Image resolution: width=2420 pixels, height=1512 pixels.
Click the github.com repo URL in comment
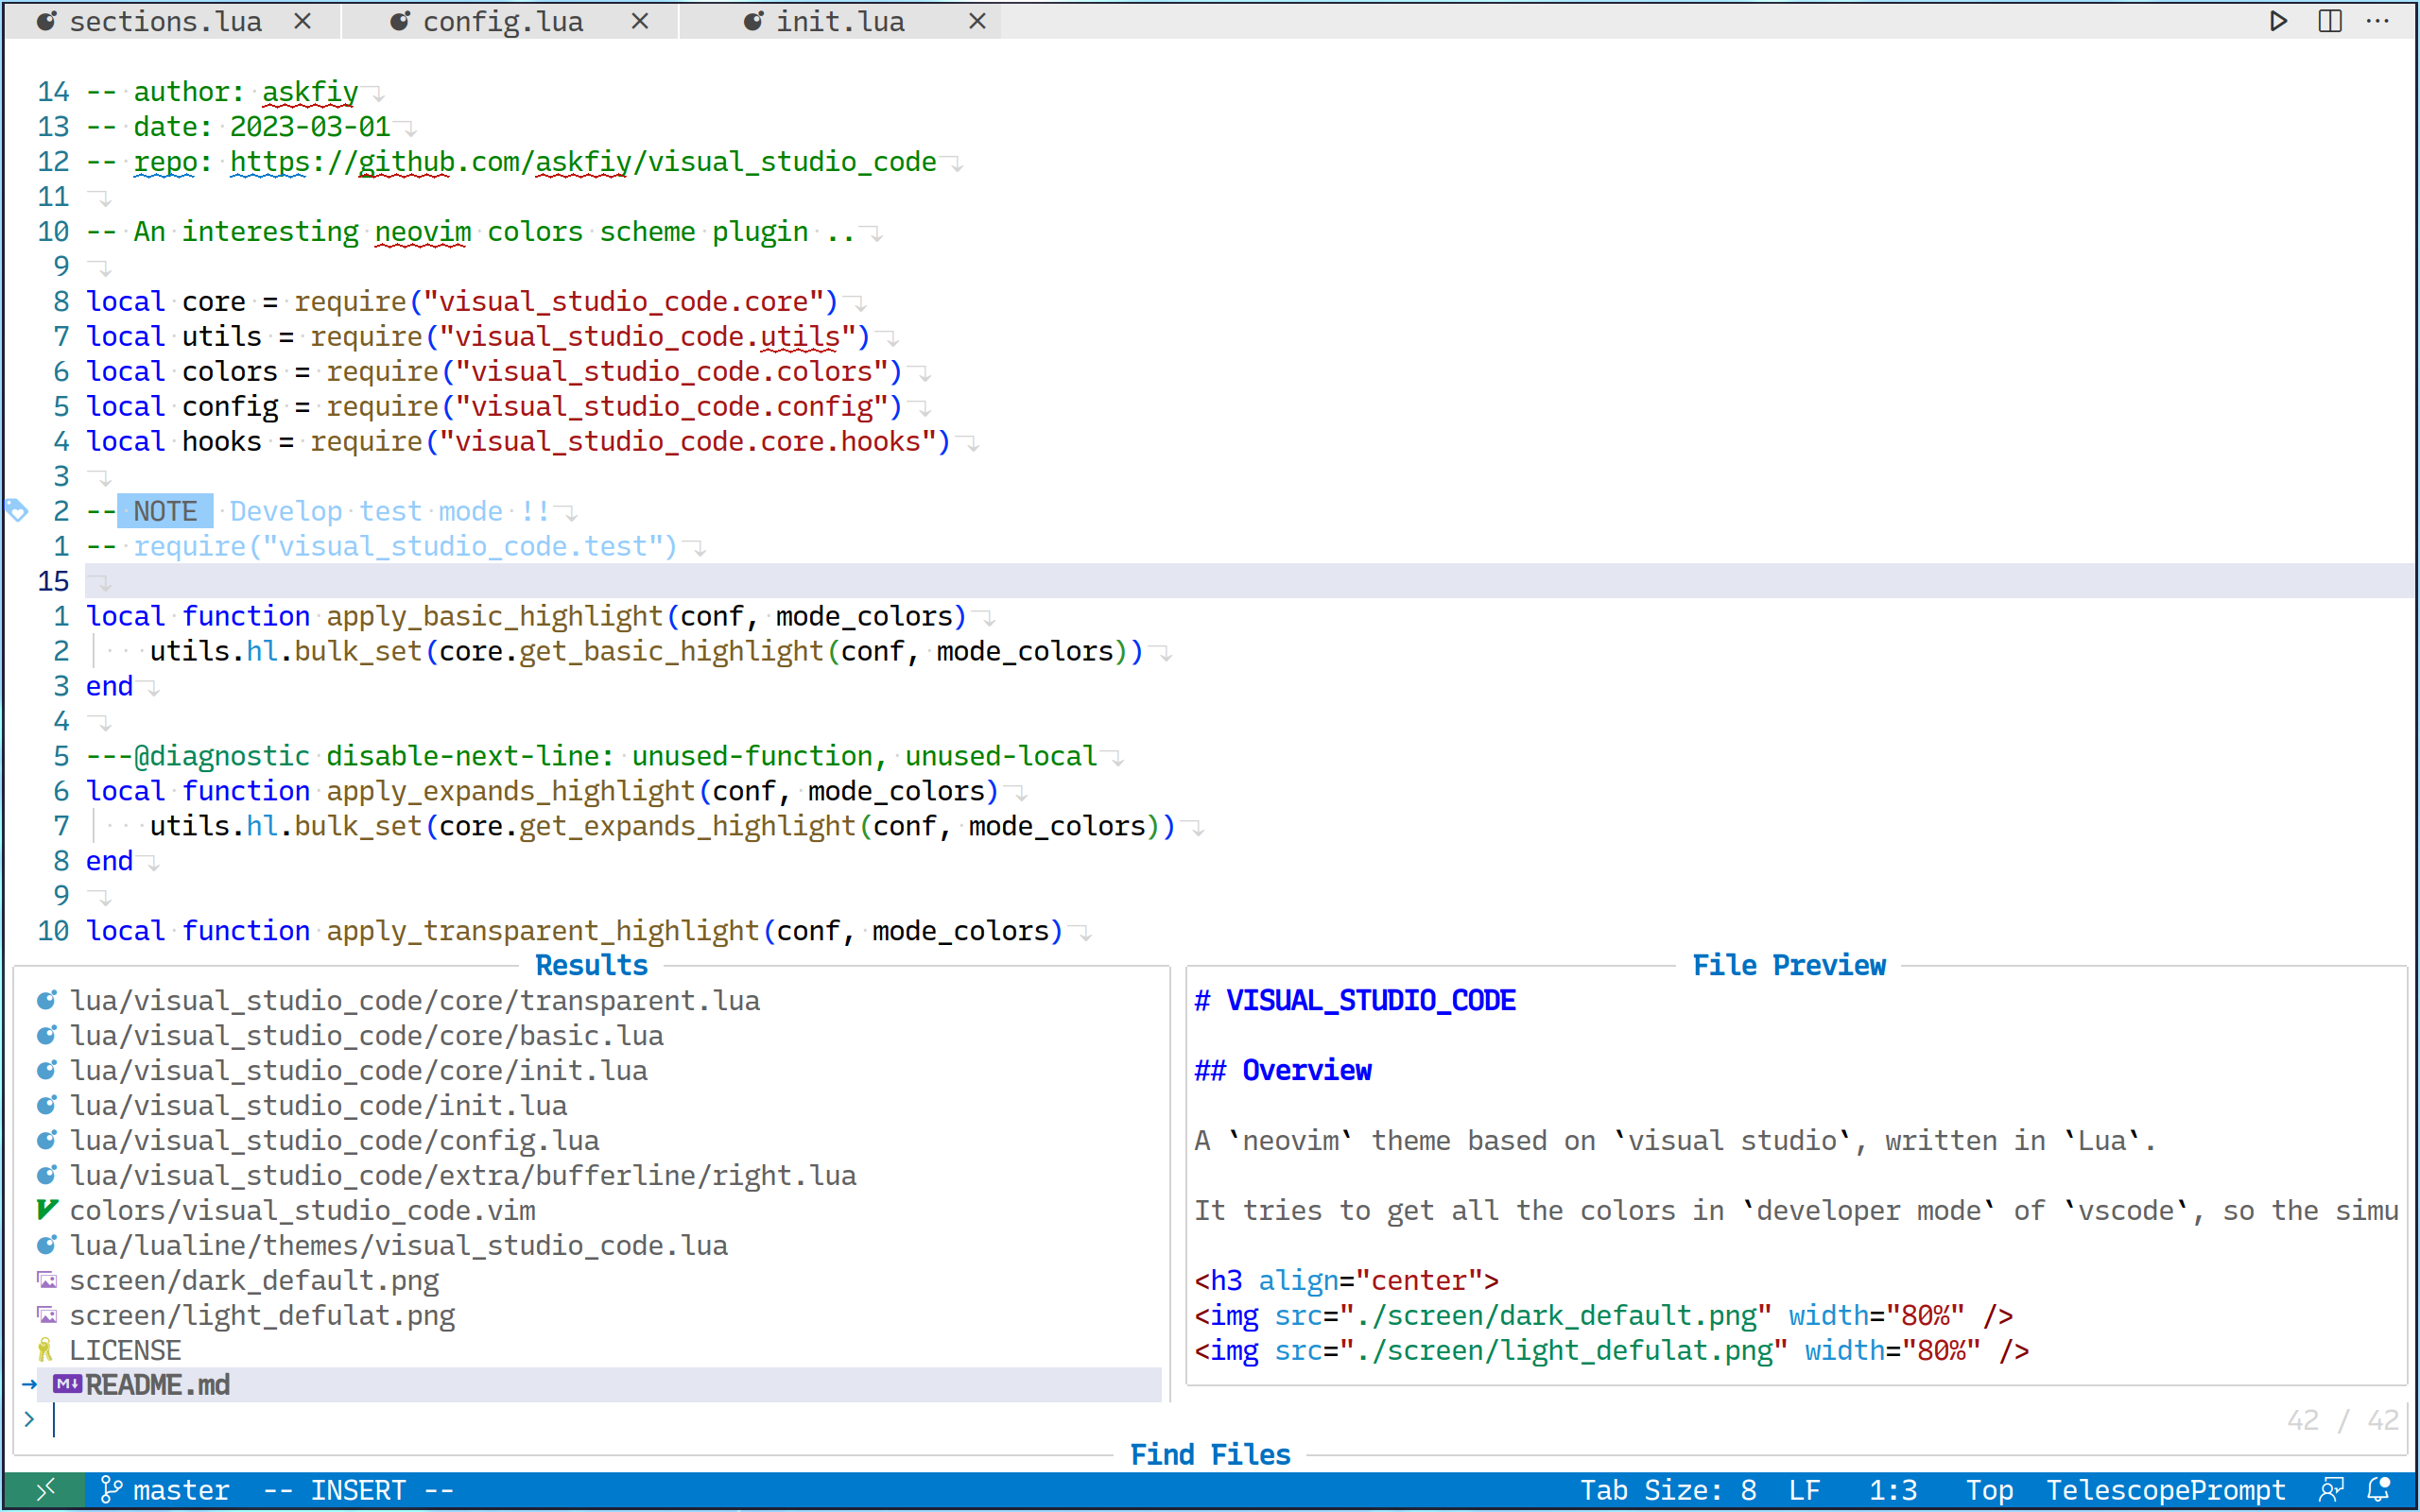[582, 162]
